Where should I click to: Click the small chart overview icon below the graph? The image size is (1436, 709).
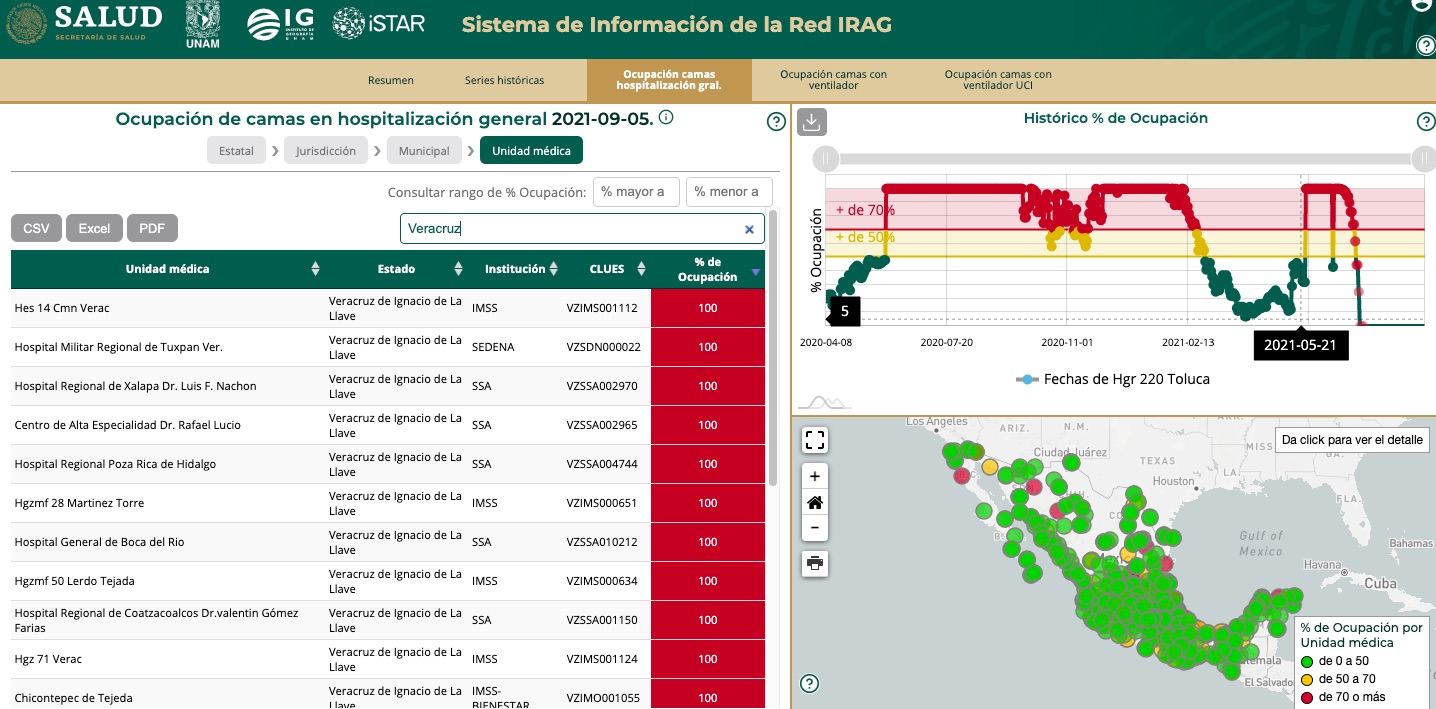pyautogui.click(x=825, y=402)
